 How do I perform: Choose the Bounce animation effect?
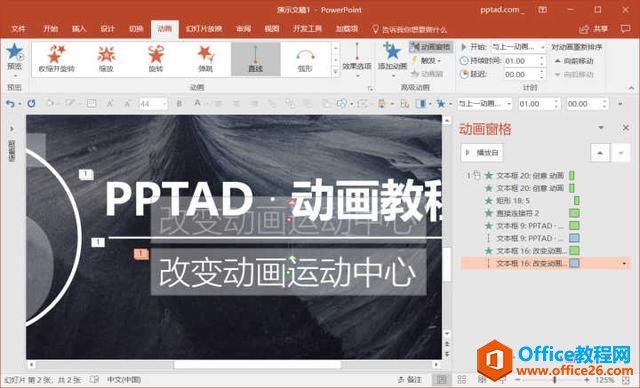[x=205, y=59]
